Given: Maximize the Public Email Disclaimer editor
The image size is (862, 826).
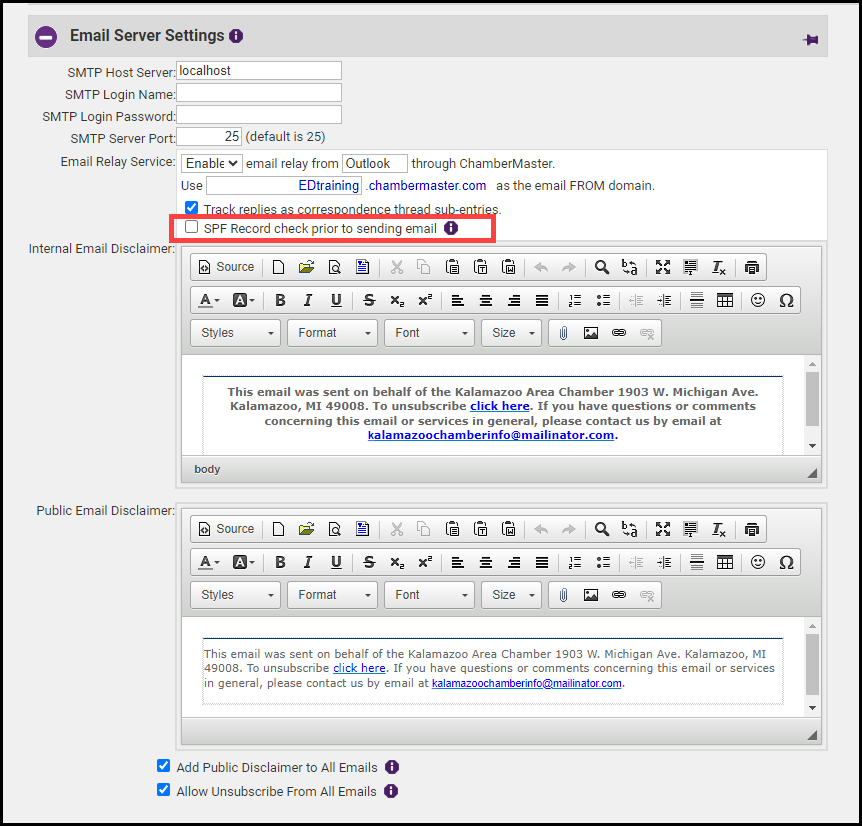Looking at the screenshot, I should pos(662,529).
